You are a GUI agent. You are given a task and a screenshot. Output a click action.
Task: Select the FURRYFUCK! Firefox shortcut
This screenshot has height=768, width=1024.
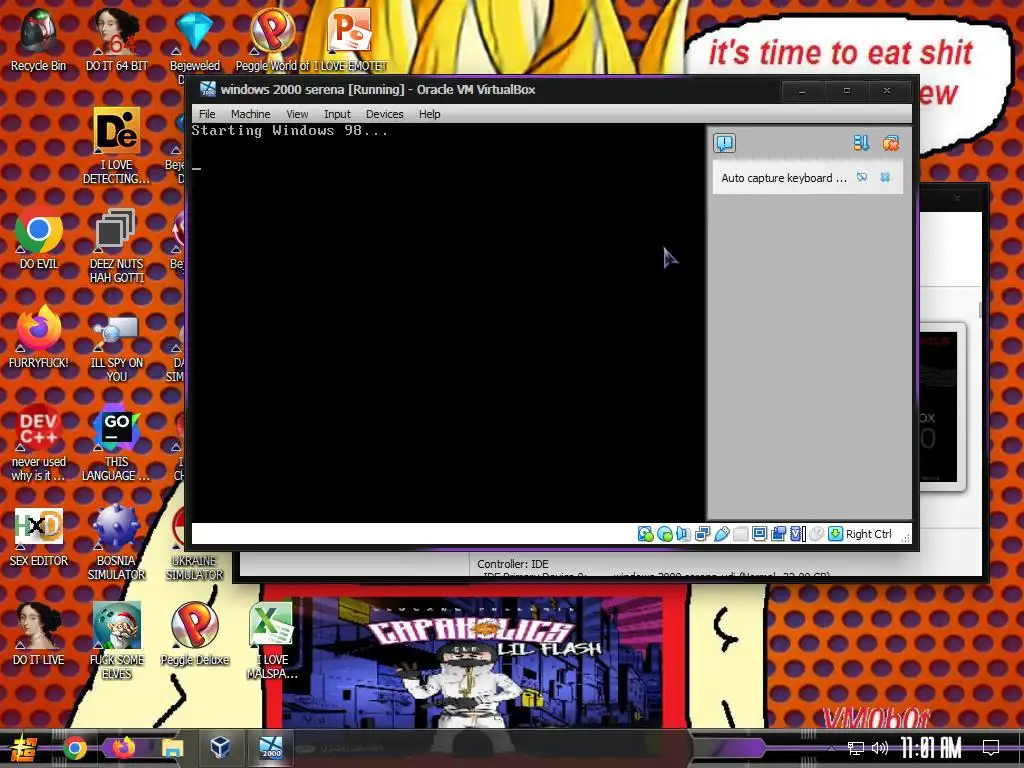pos(39,337)
